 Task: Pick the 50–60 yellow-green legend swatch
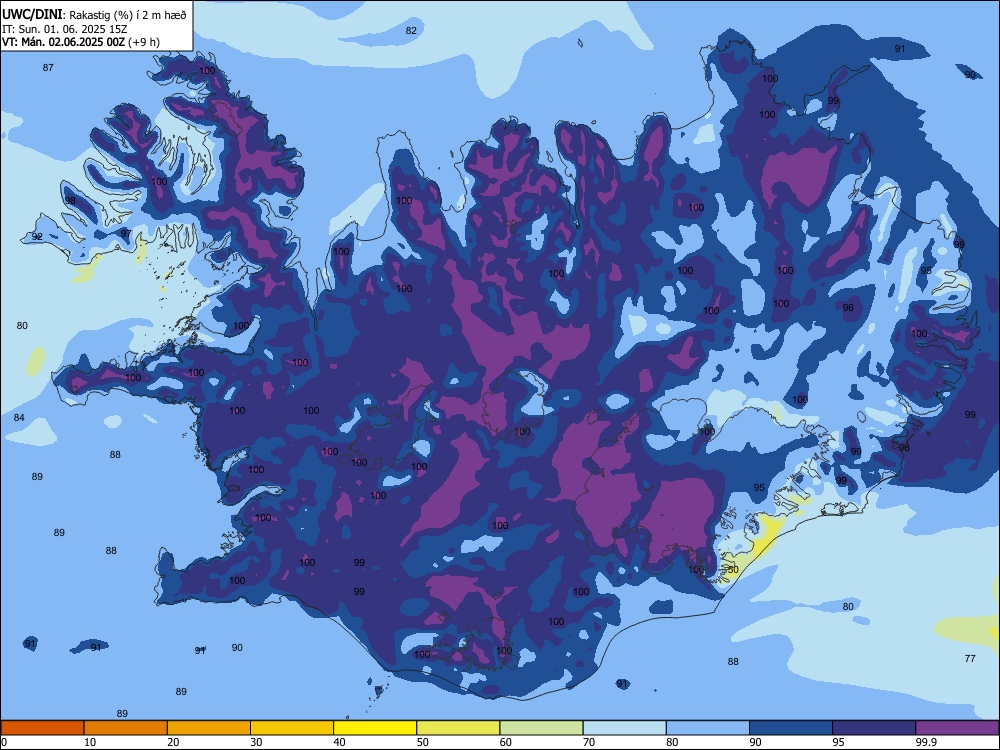(458, 728)
